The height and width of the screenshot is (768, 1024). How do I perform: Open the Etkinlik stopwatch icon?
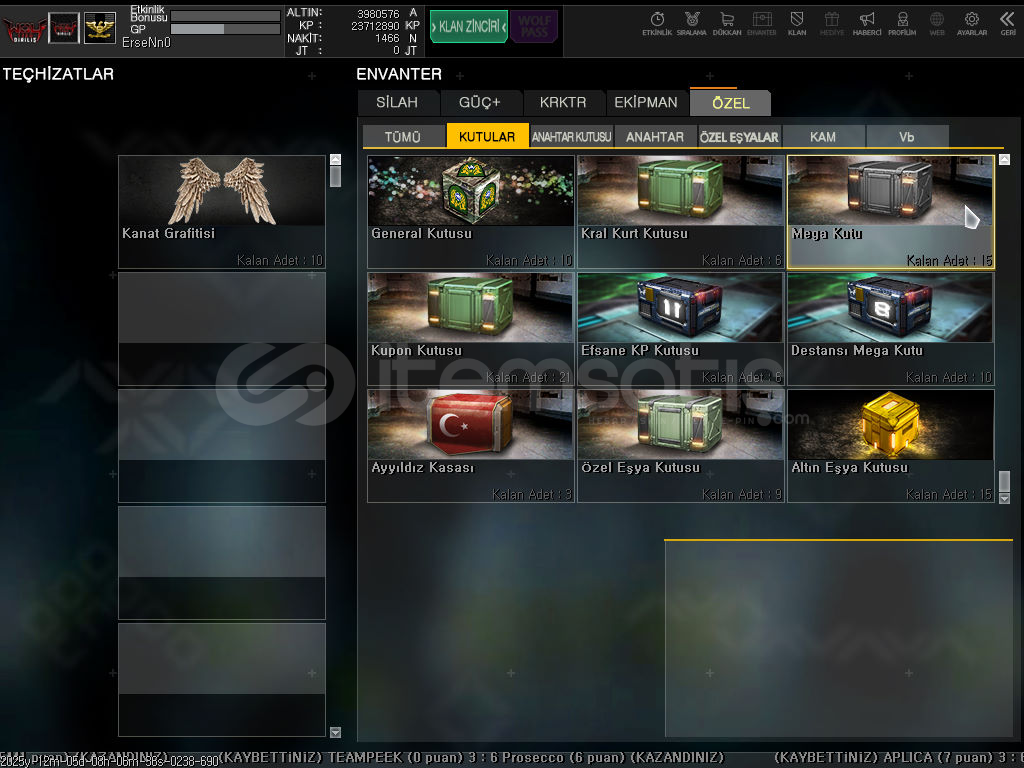pos(657,22)
